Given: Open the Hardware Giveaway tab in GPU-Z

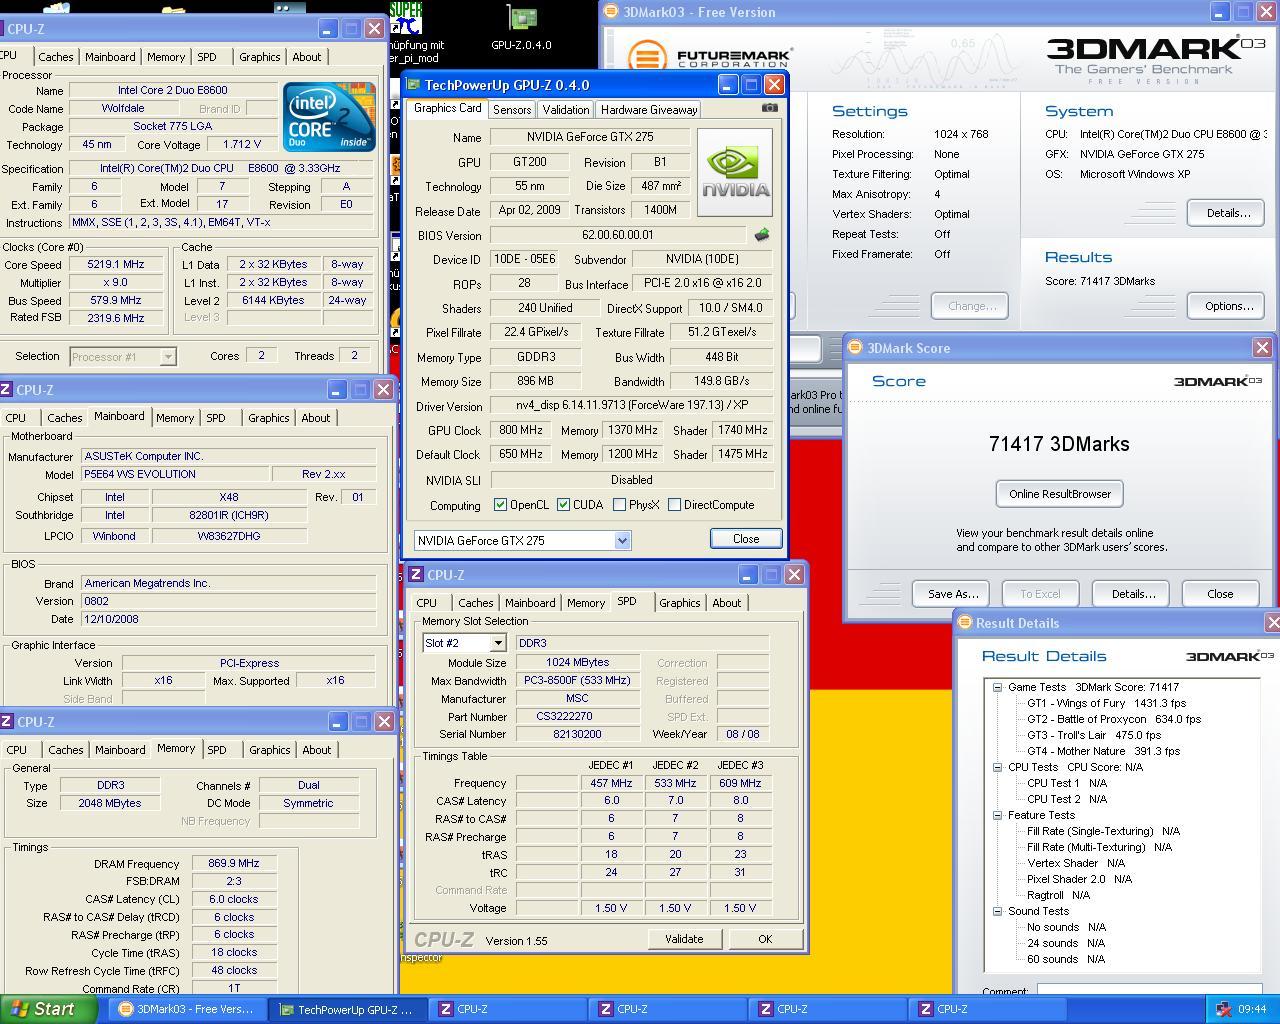Looking at the screenshot, I should pos(649,110).
